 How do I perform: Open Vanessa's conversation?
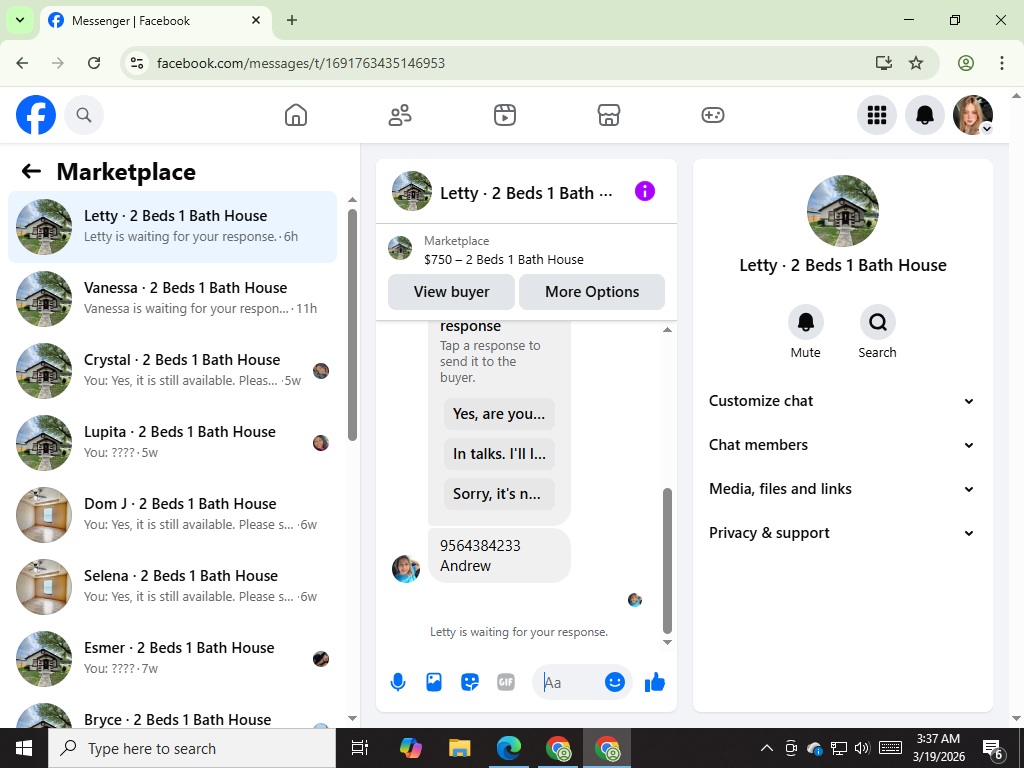point(172,298)
